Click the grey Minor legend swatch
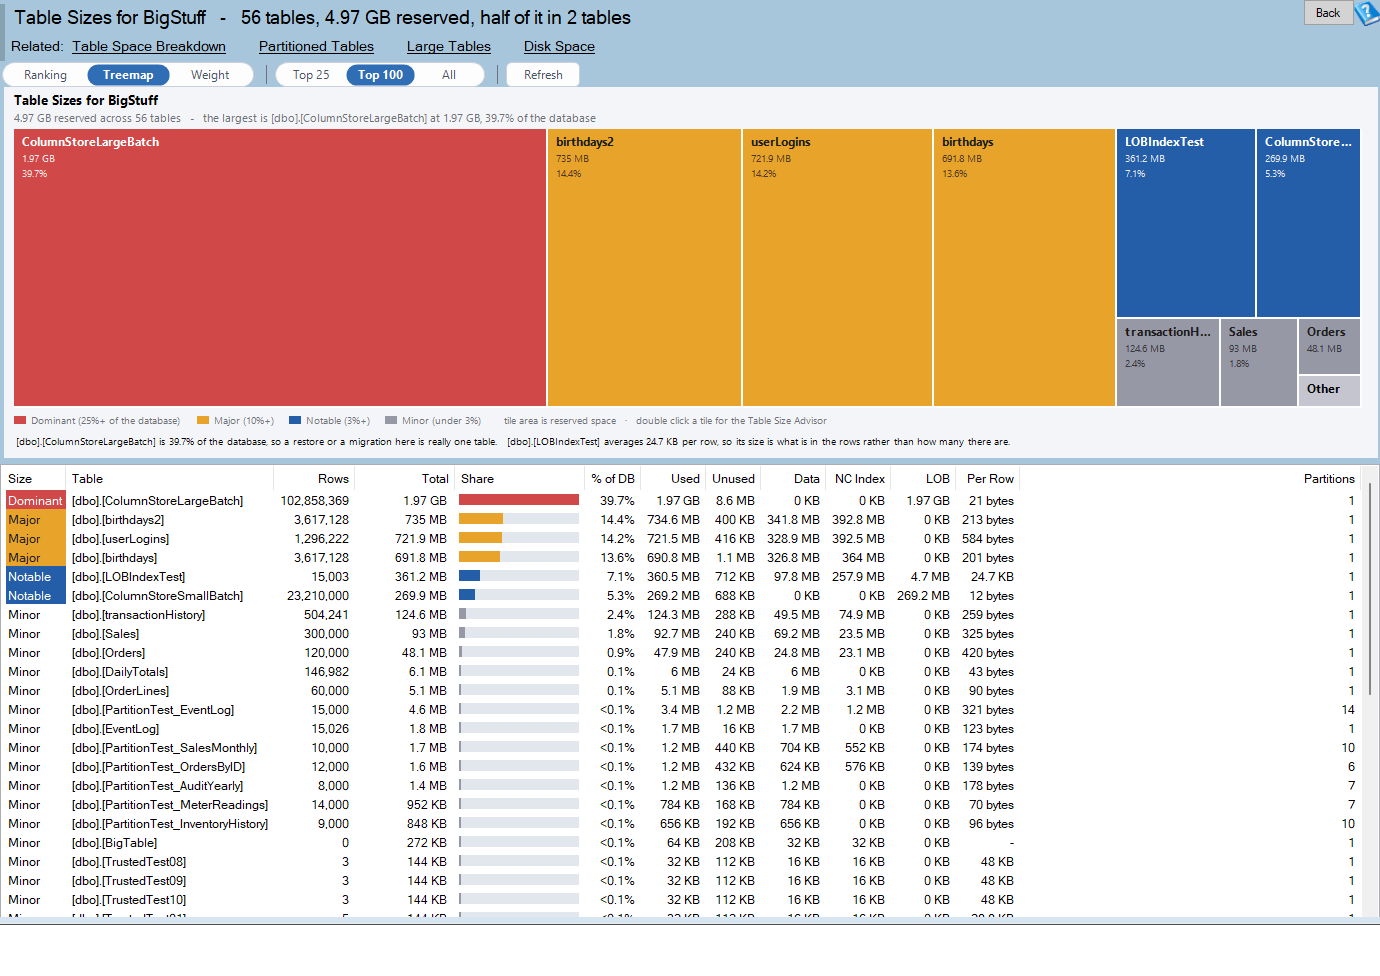This screenshot has width=1380, height=976. 391,421
